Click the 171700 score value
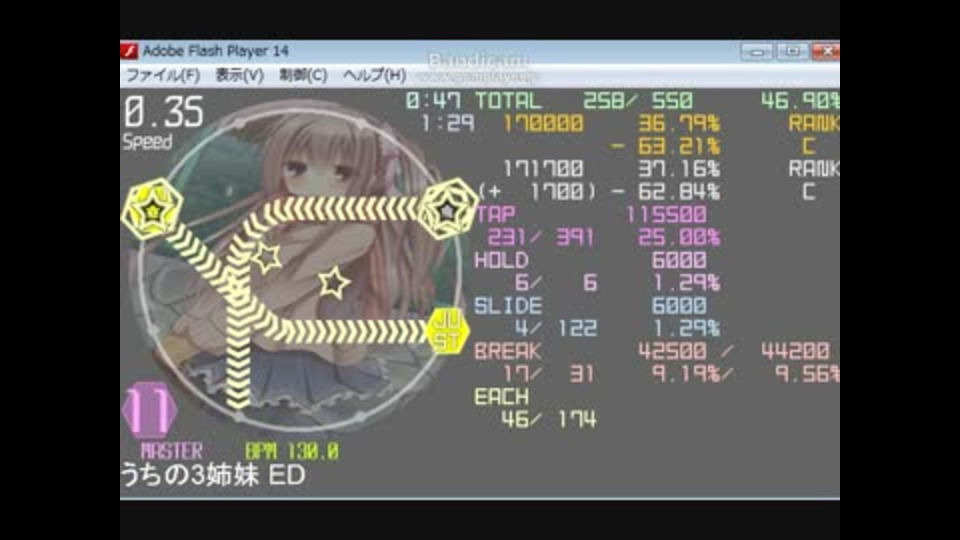The image size is (960, 540). point(542,169)
